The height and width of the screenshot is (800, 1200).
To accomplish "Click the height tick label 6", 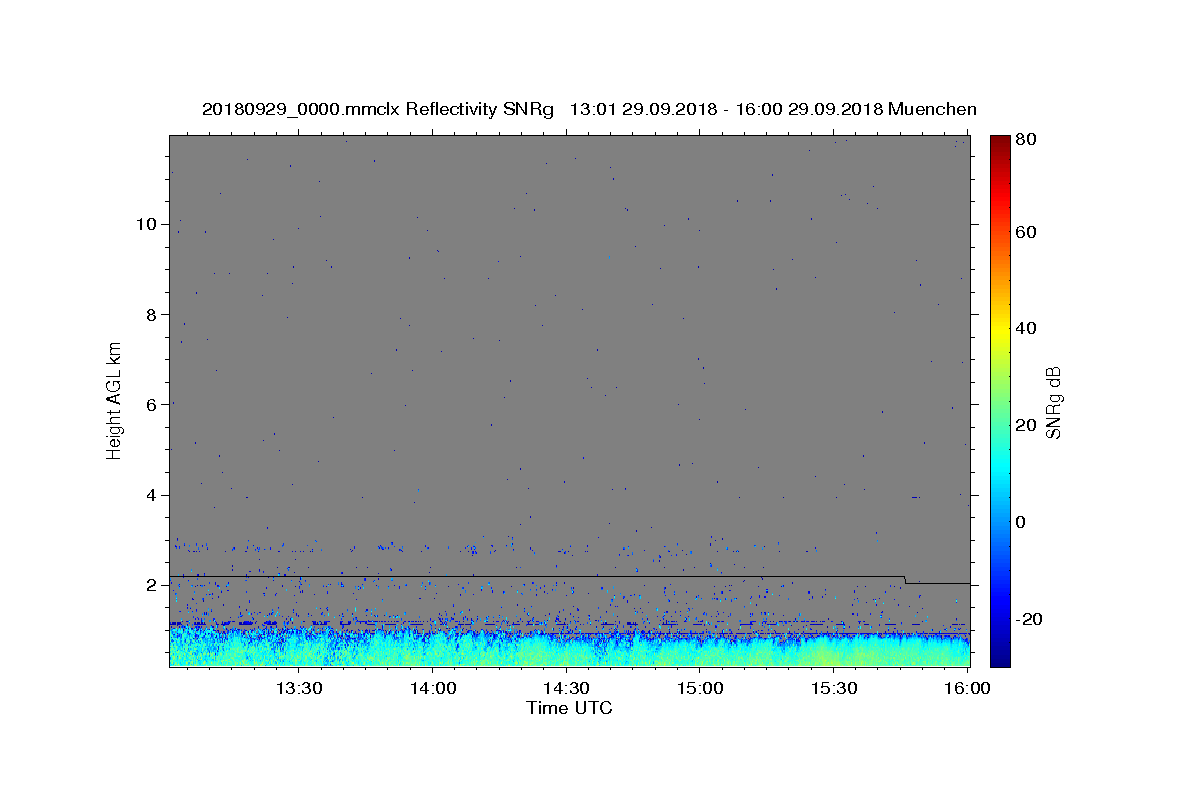I will point(152,405).
